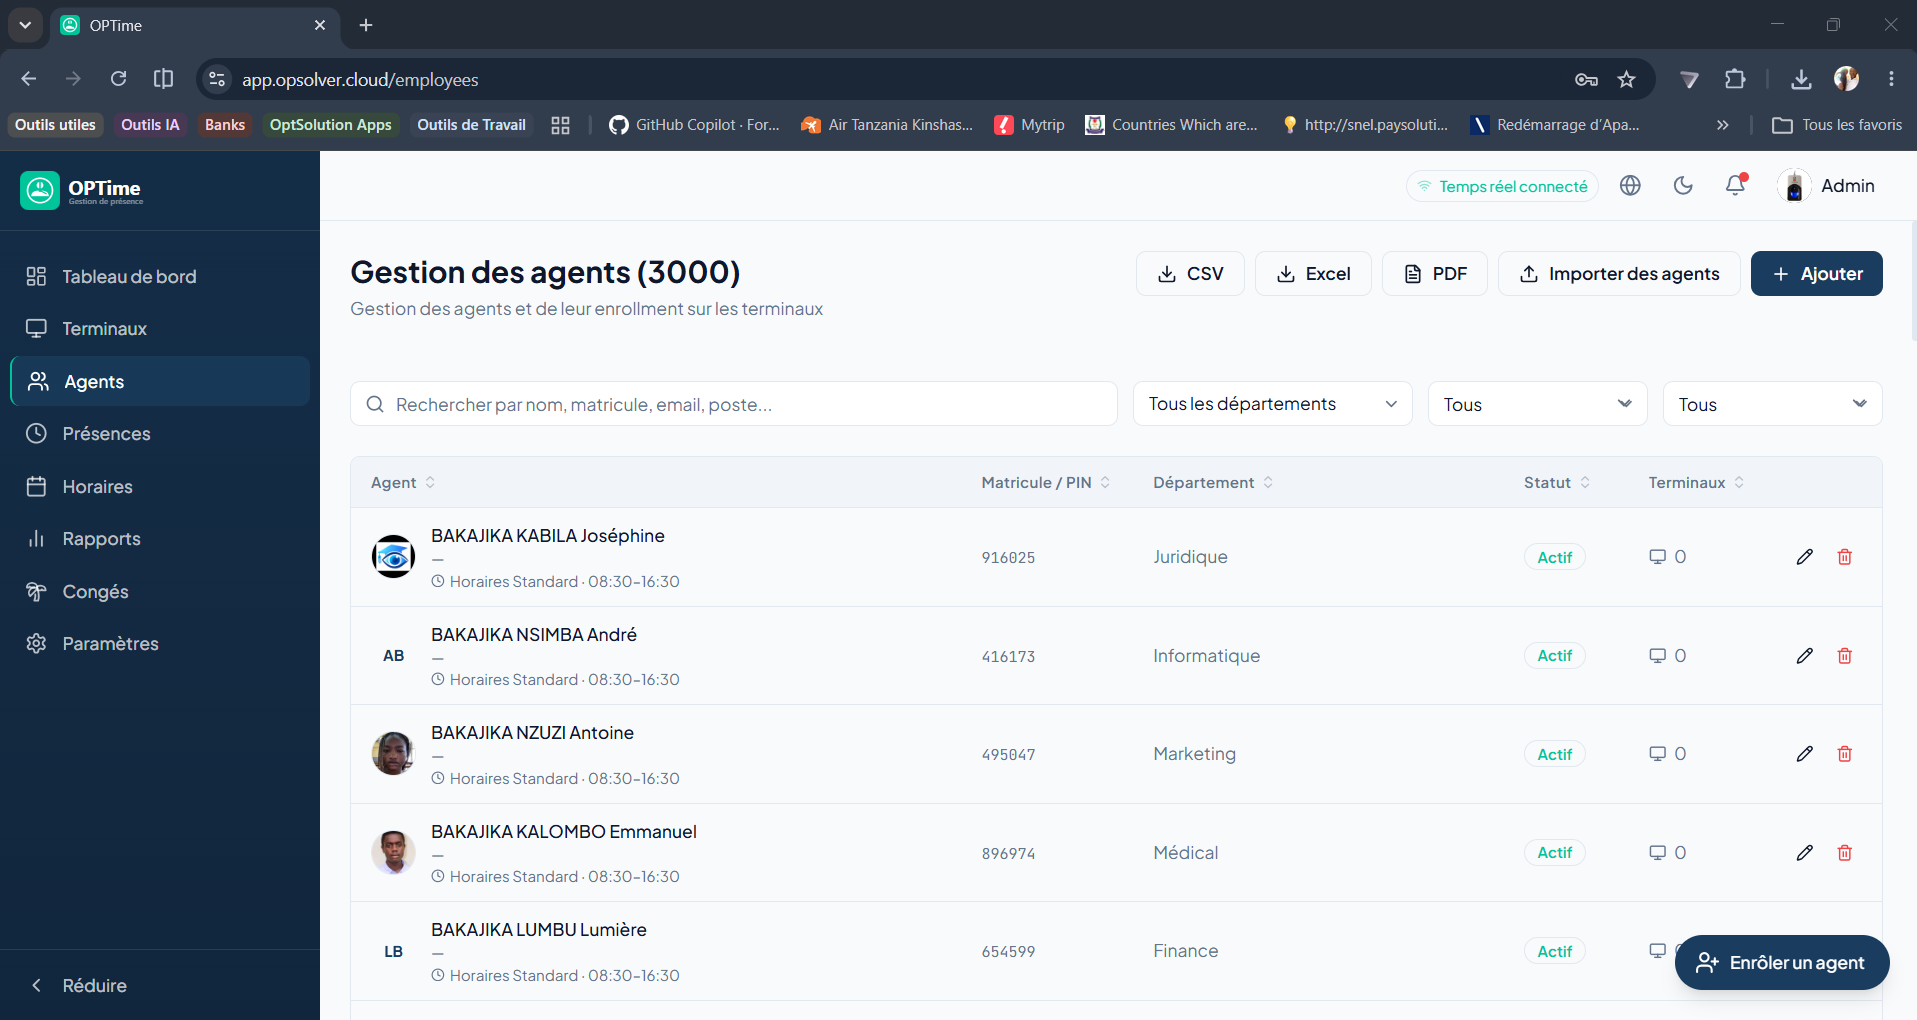
Task: Click Importer des agents
Action: (1619, 274)
